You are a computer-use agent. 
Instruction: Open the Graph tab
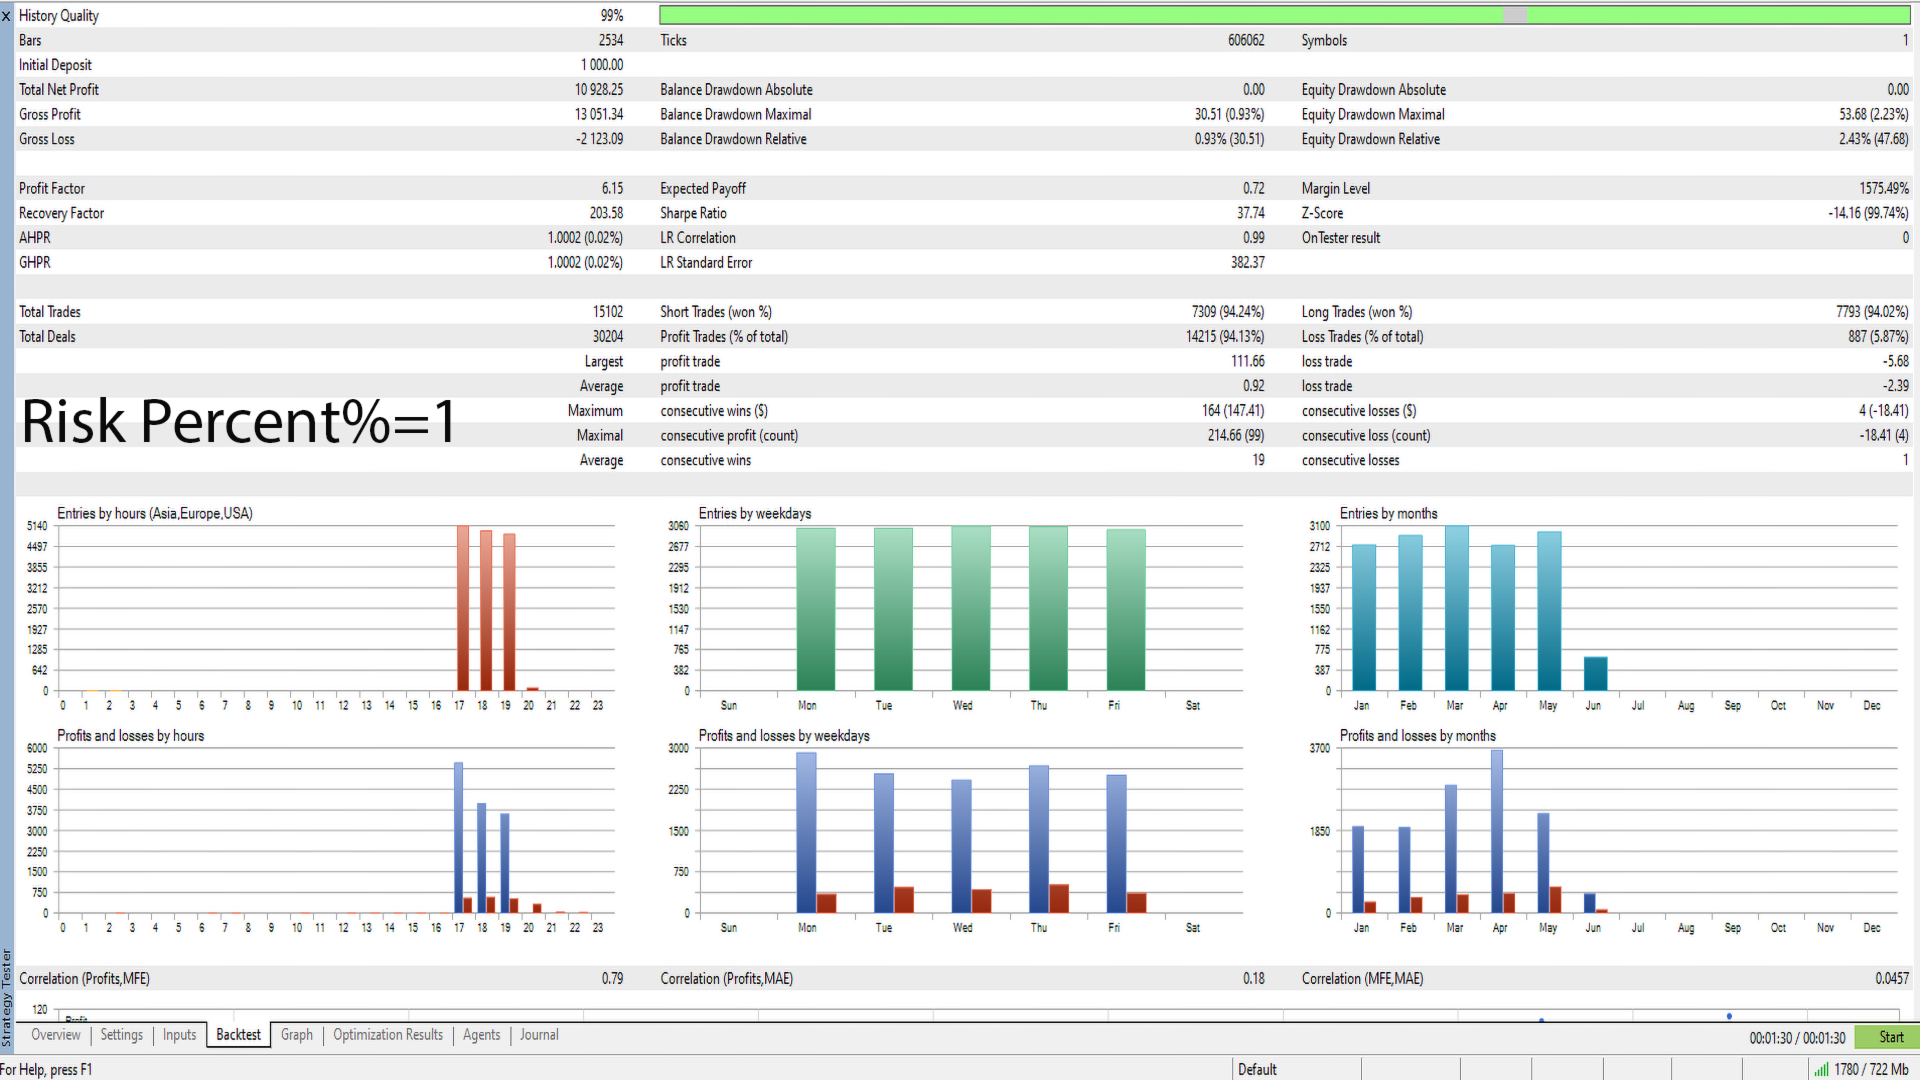pos(296,1035)
